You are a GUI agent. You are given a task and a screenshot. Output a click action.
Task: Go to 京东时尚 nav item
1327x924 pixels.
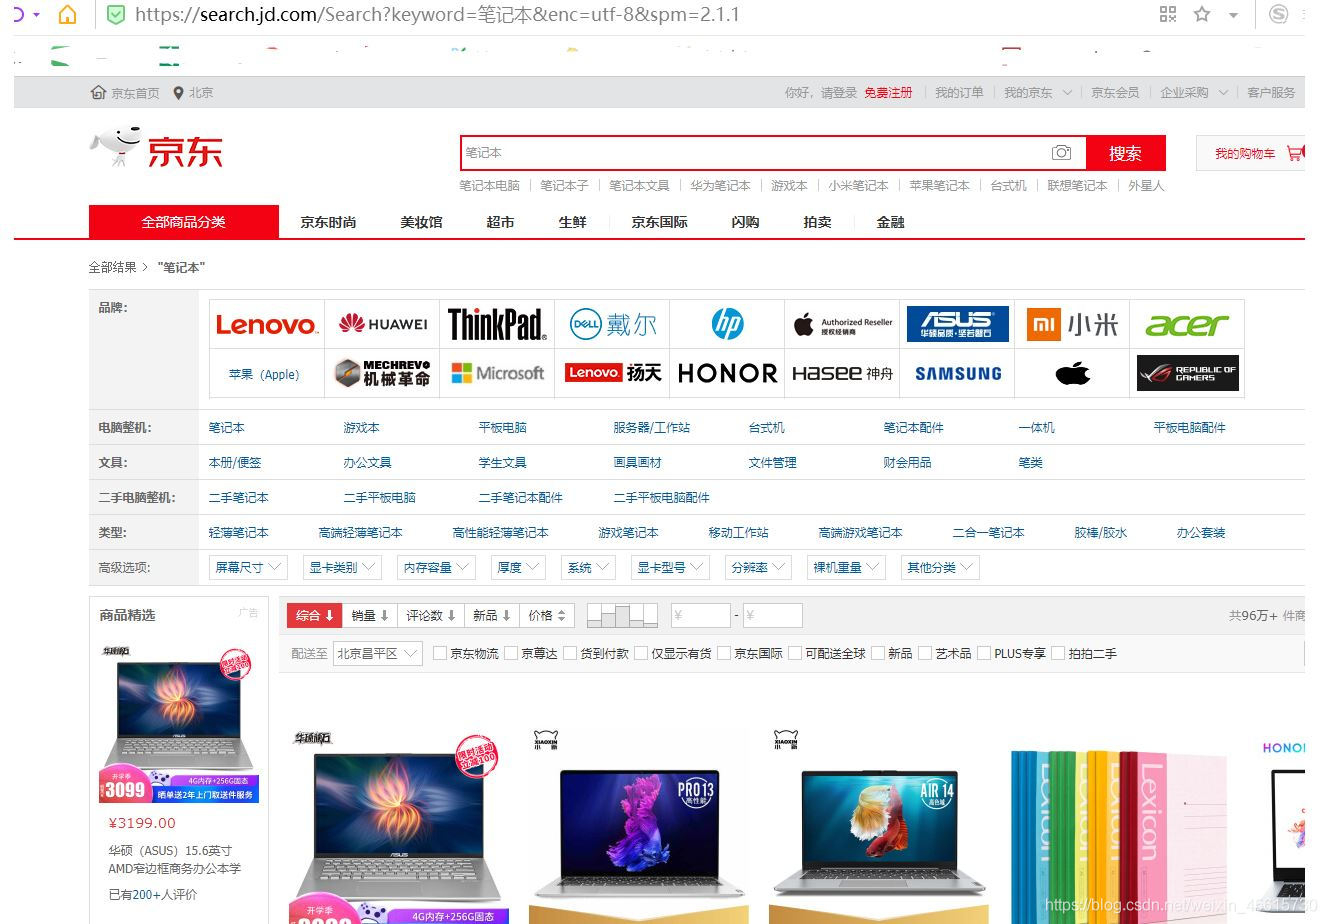tap(328, 222)
